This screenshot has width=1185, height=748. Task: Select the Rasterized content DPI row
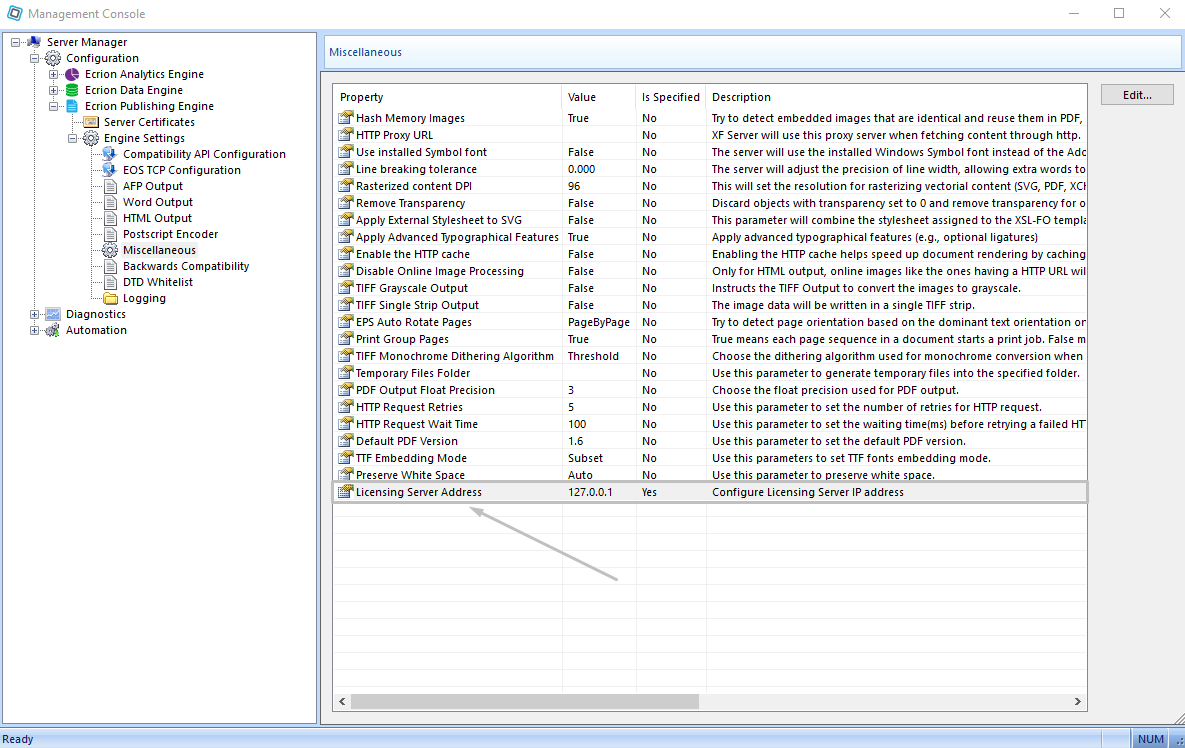(x=710, y=186)
